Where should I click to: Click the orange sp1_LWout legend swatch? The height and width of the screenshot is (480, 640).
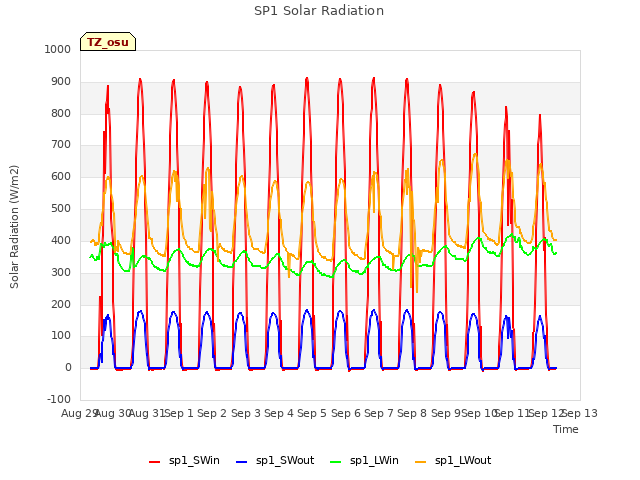[x=420, y=462]
